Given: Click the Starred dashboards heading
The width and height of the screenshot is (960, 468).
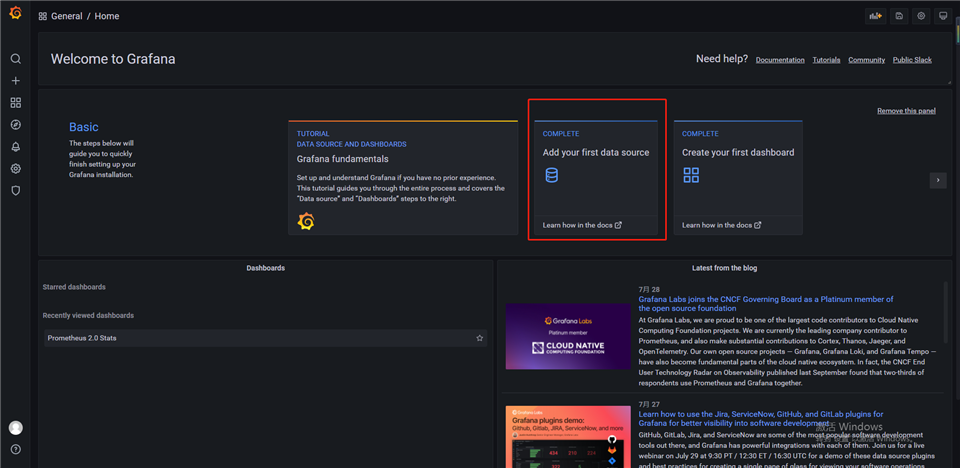Looking at the screenshot, I should coord(74,287).
